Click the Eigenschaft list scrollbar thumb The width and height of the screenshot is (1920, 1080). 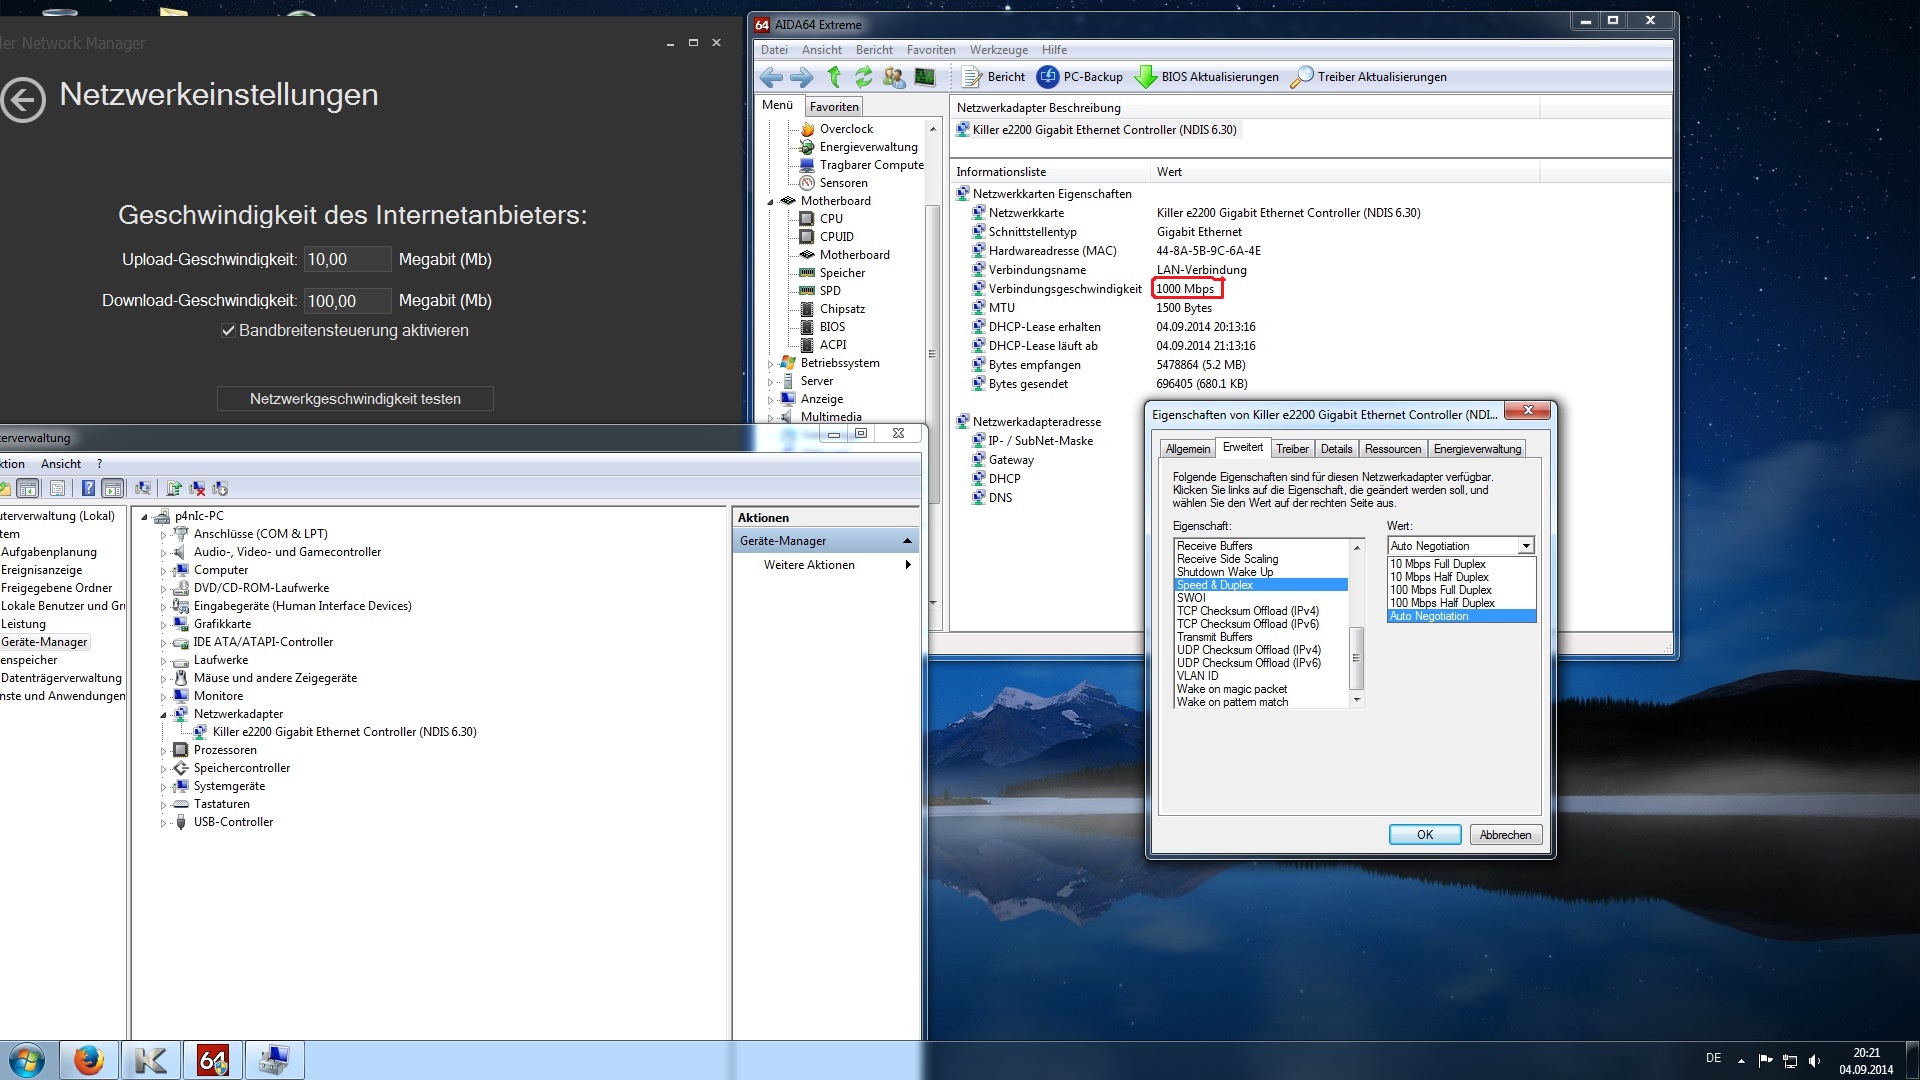pyautogui.click(x=1356, y=658)
